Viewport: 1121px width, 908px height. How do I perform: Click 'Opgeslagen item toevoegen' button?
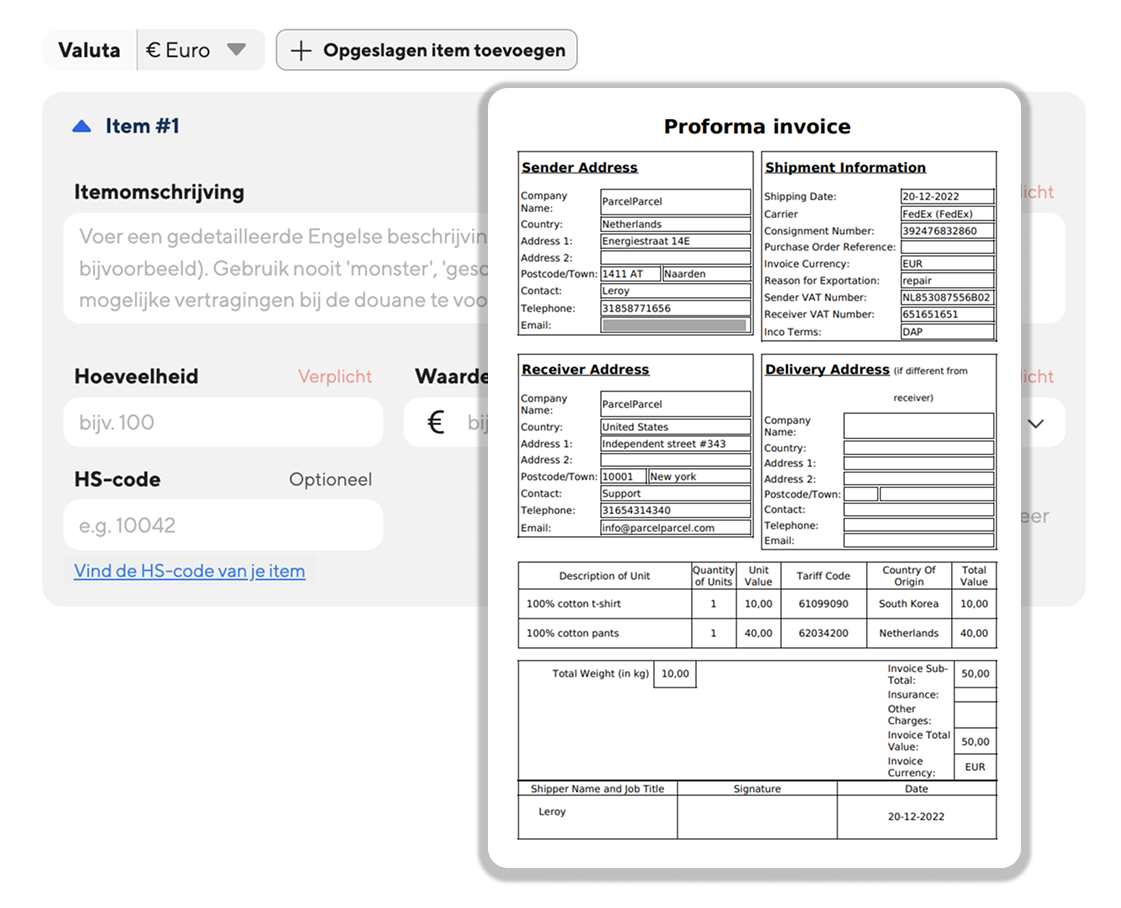427,50
